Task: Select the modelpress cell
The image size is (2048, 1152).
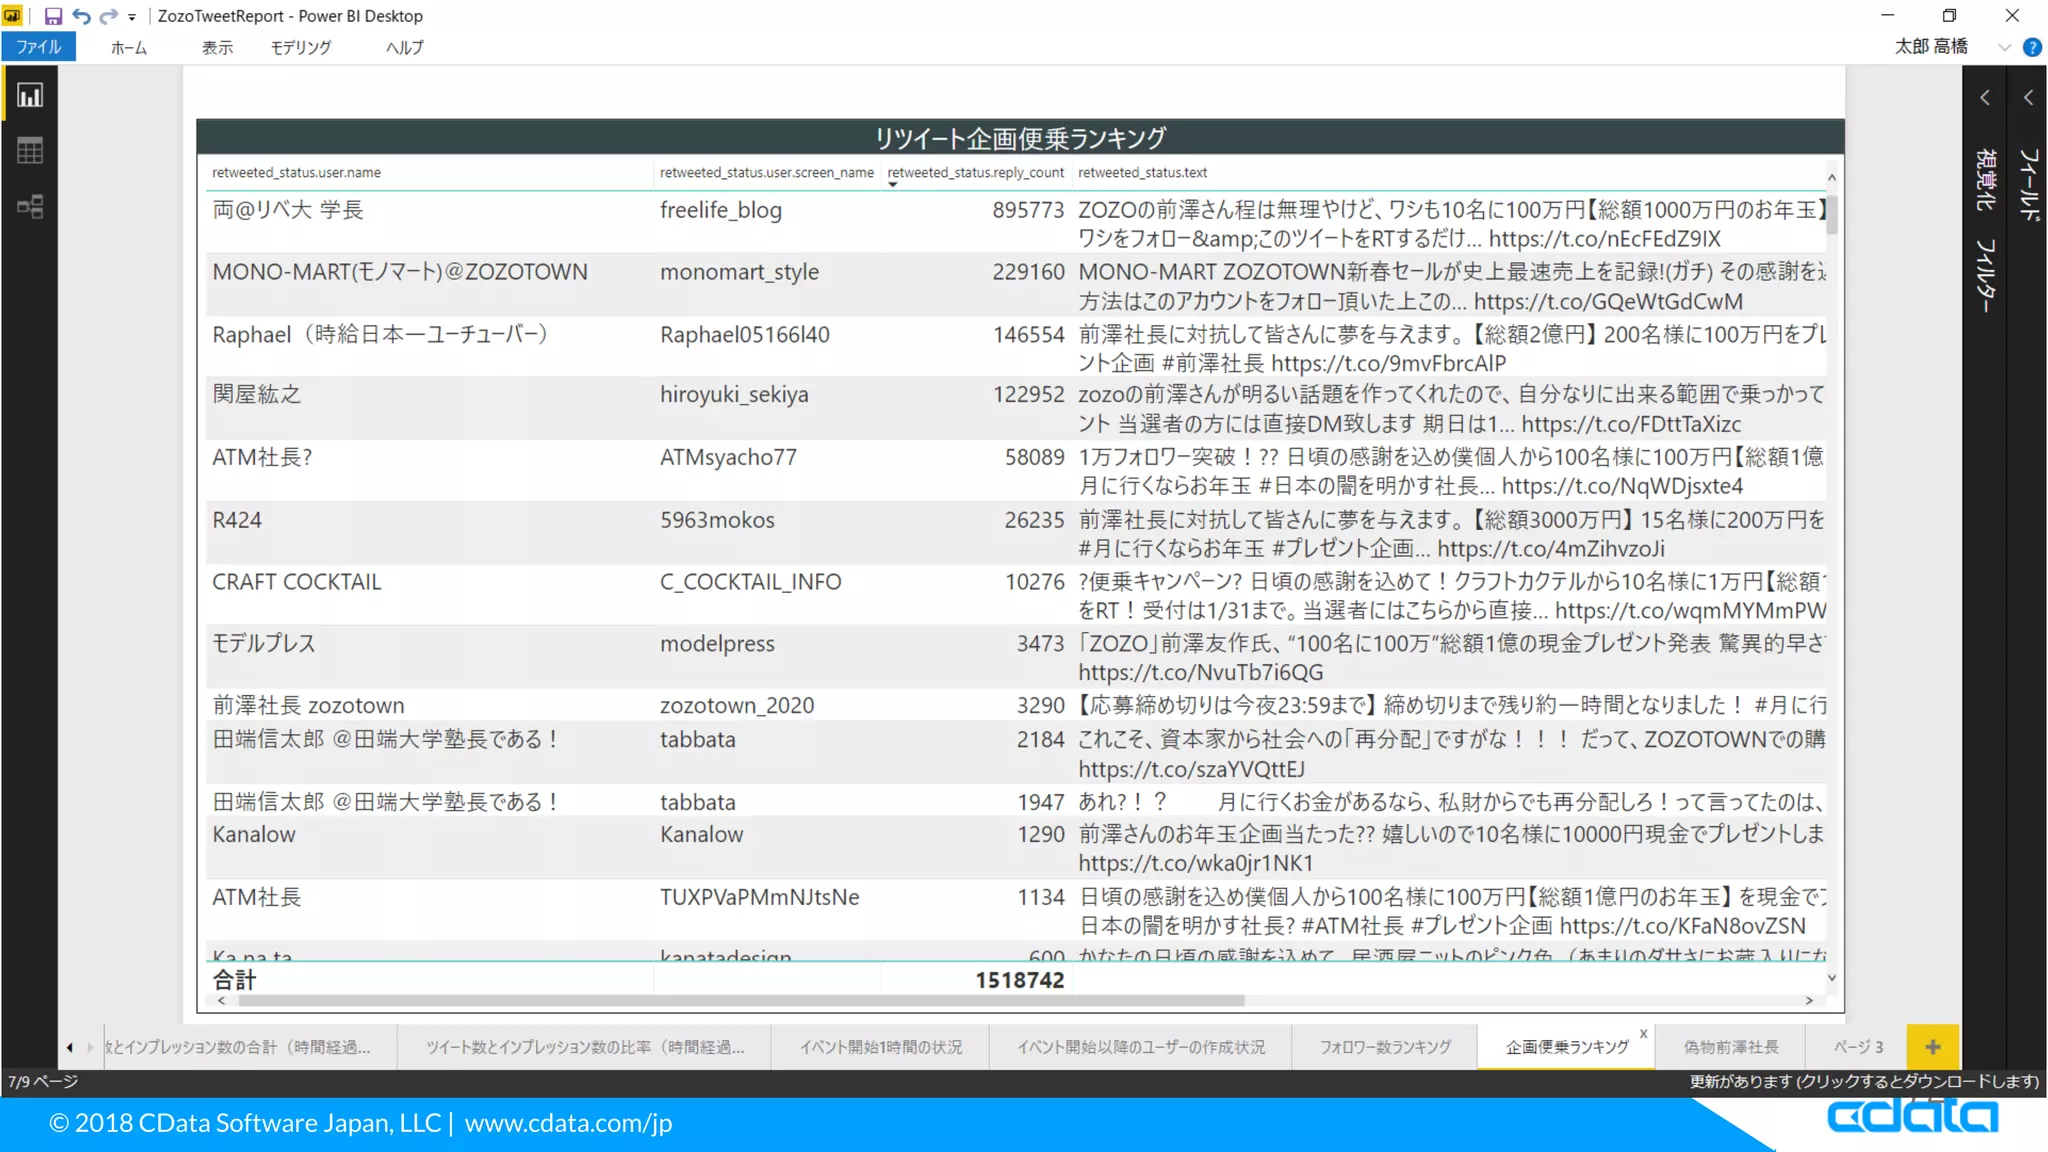Action: [x=717, y=644]
